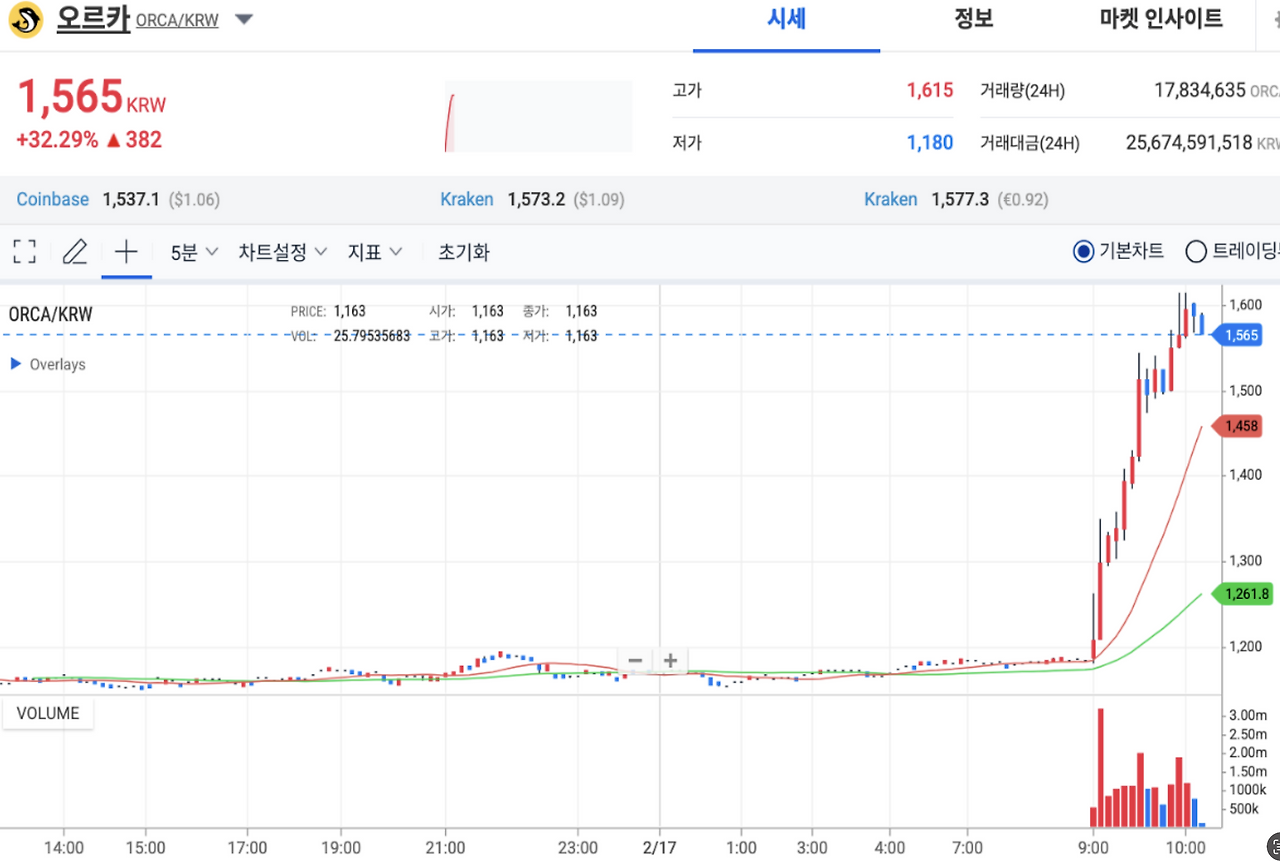Viewport: 1280px width, 861px height.
Task: Zoom out using the minus chart icon
Action: pyautogui.click(x=635, y=660)
